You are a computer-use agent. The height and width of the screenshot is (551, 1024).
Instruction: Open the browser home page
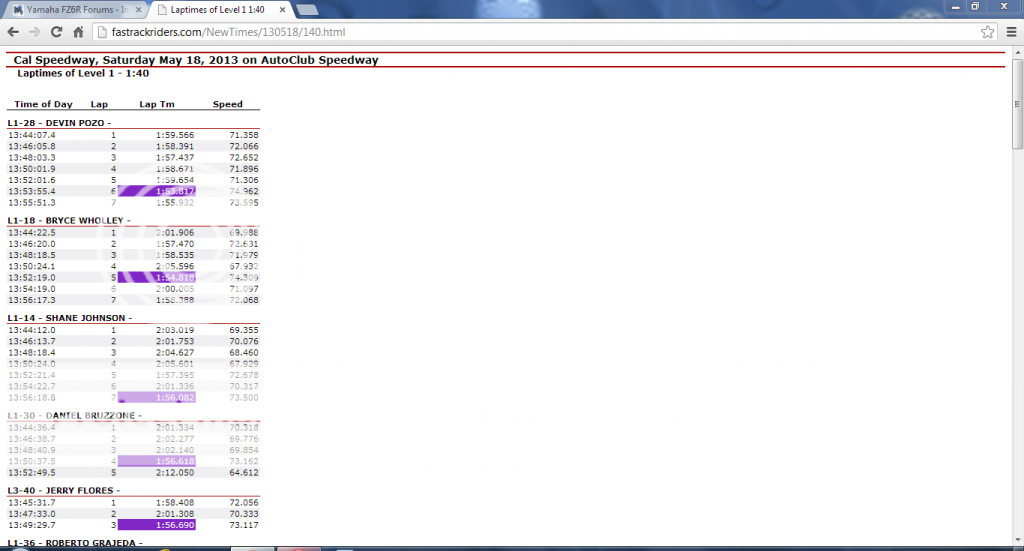[x=78, y=32]
